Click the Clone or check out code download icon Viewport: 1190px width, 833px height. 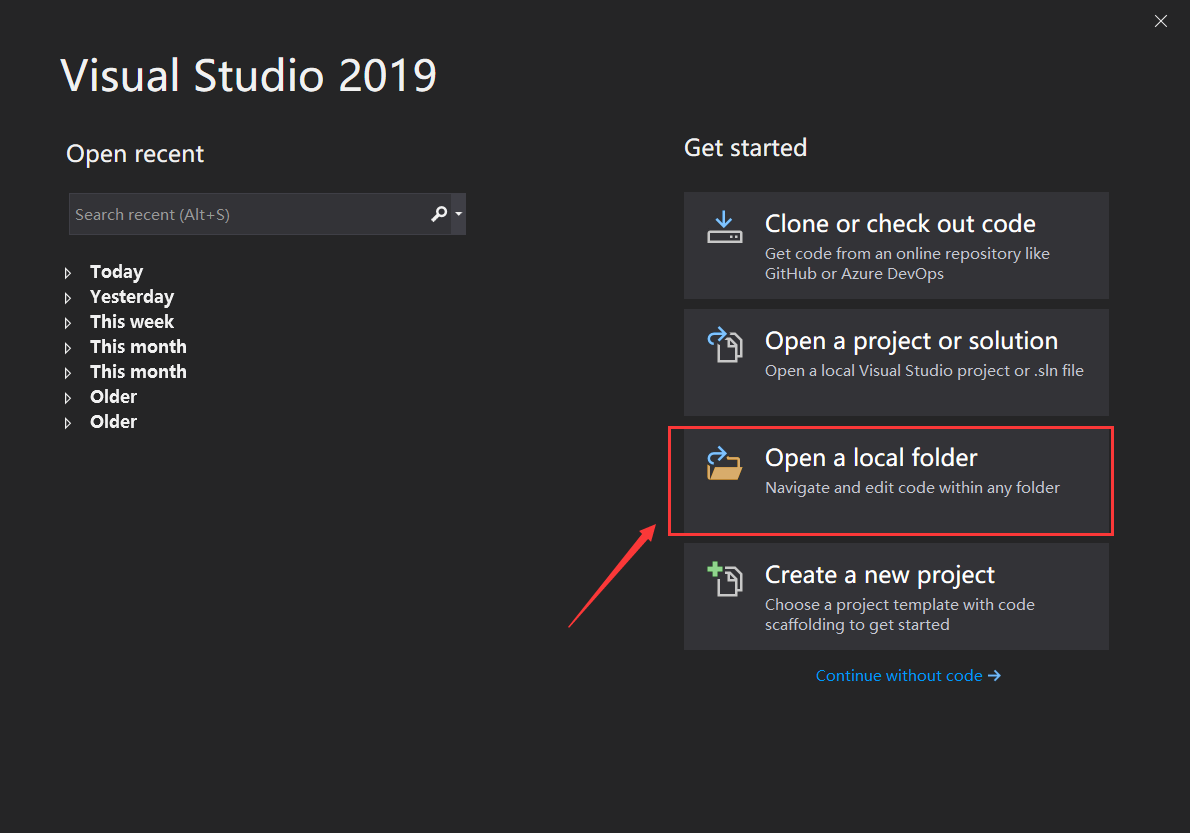724,227
